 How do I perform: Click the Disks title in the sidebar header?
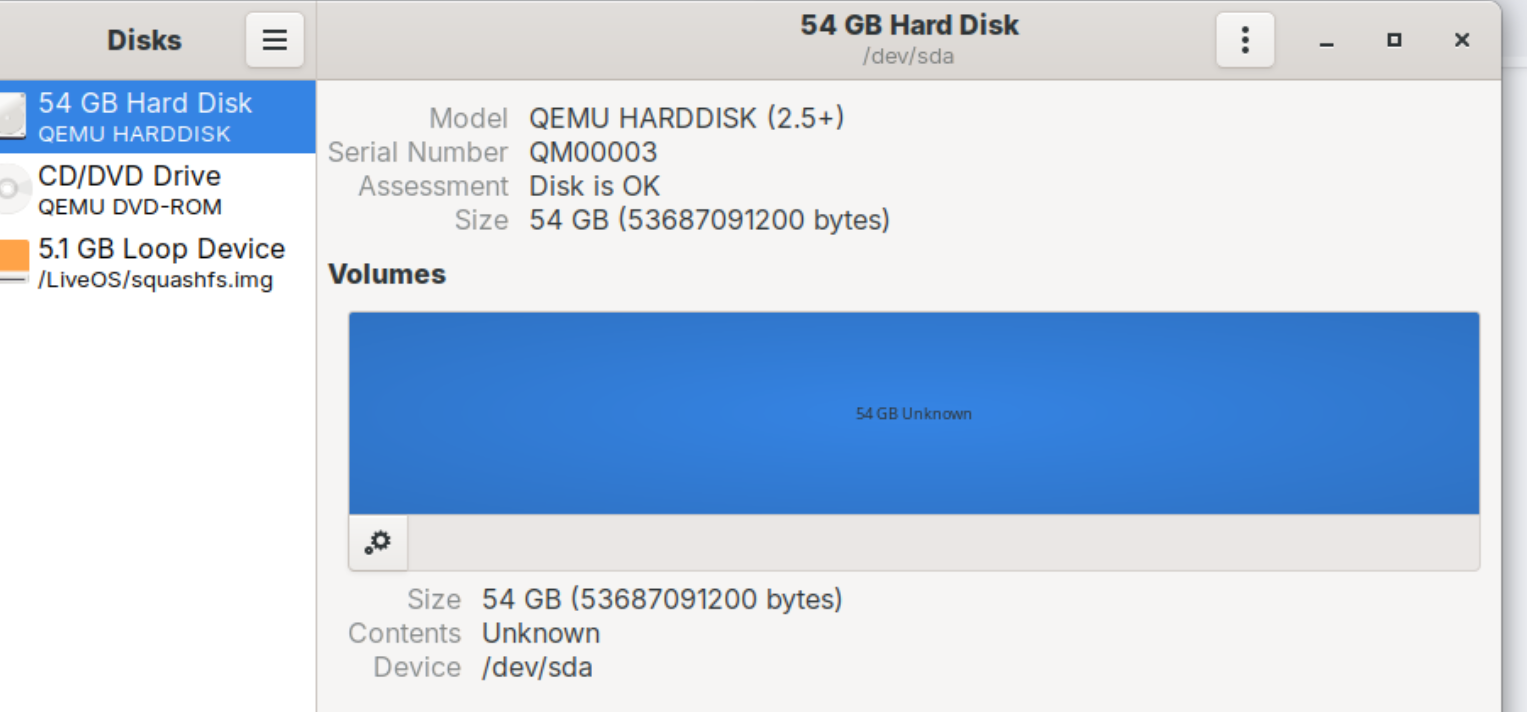(144, 40)
